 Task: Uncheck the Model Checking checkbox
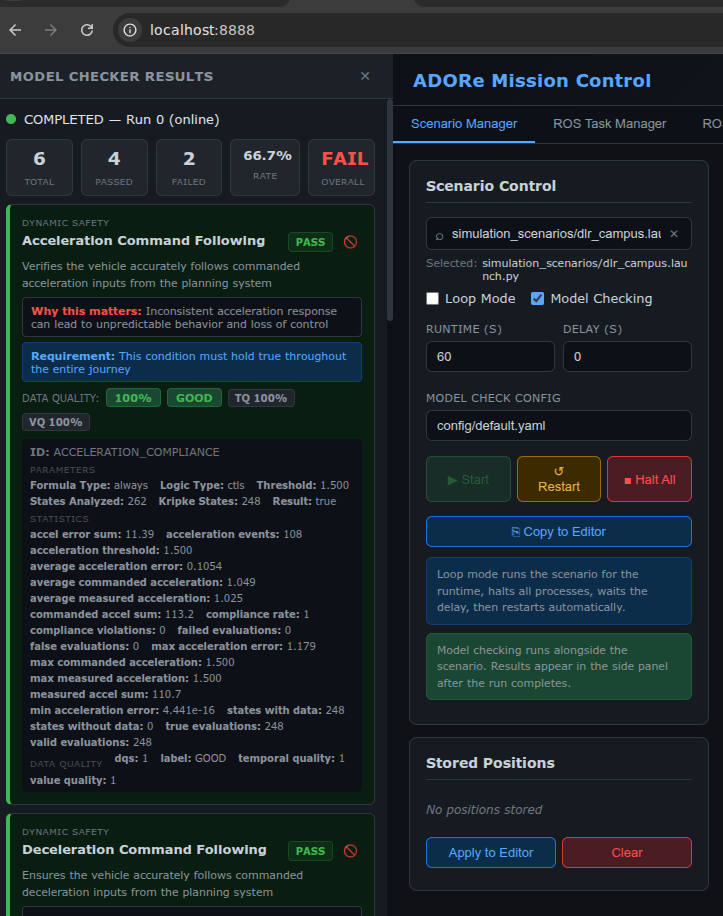tap(537, 299)
